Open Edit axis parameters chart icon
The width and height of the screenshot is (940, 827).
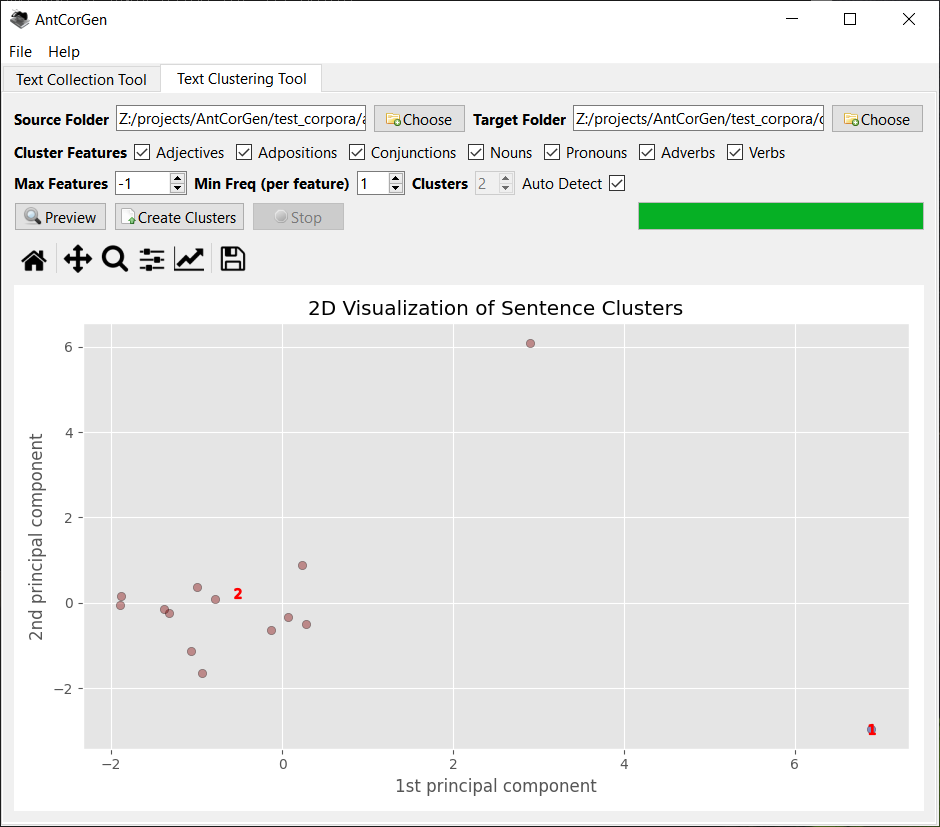189,260
